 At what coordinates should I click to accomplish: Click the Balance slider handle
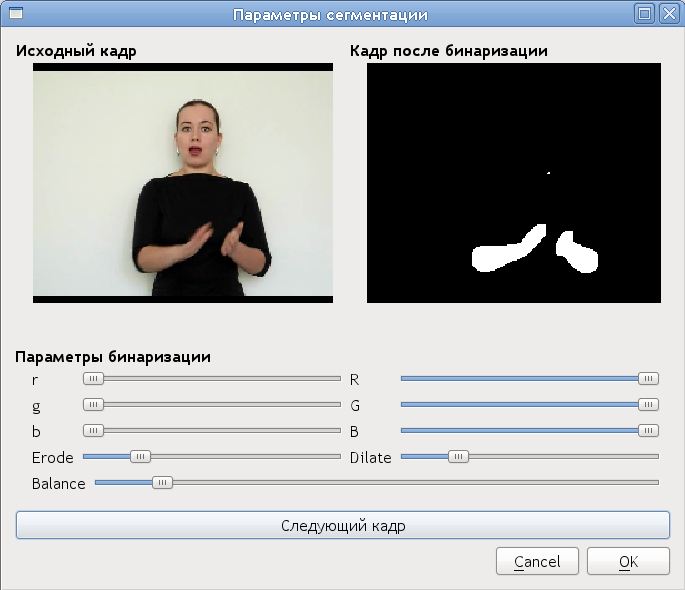coord(163,483)
